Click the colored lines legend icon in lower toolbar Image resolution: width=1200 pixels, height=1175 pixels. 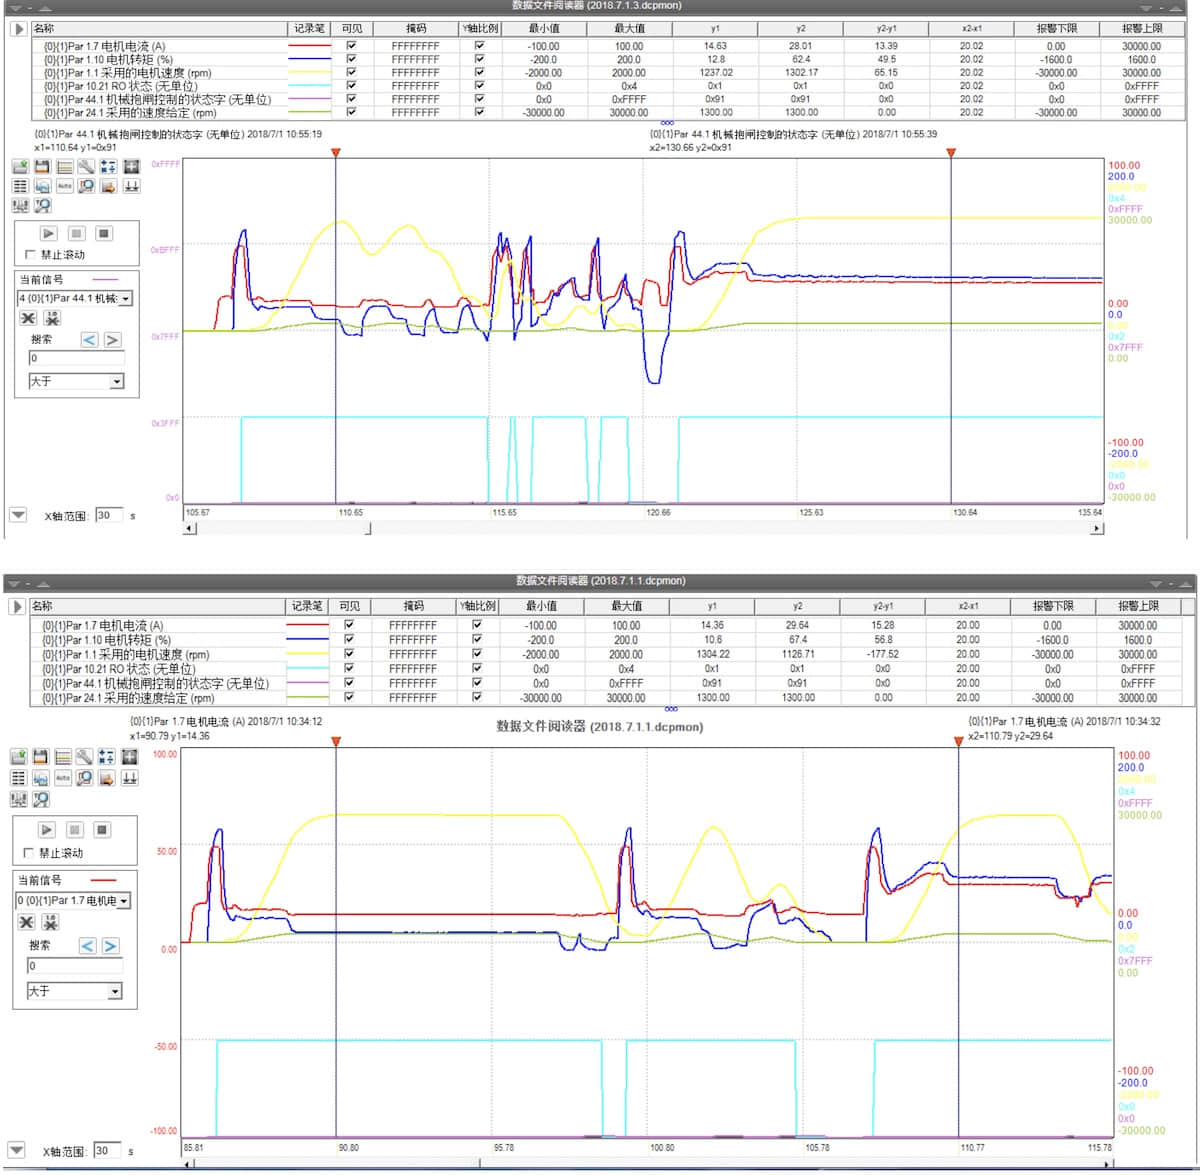(x=62, y=757)
